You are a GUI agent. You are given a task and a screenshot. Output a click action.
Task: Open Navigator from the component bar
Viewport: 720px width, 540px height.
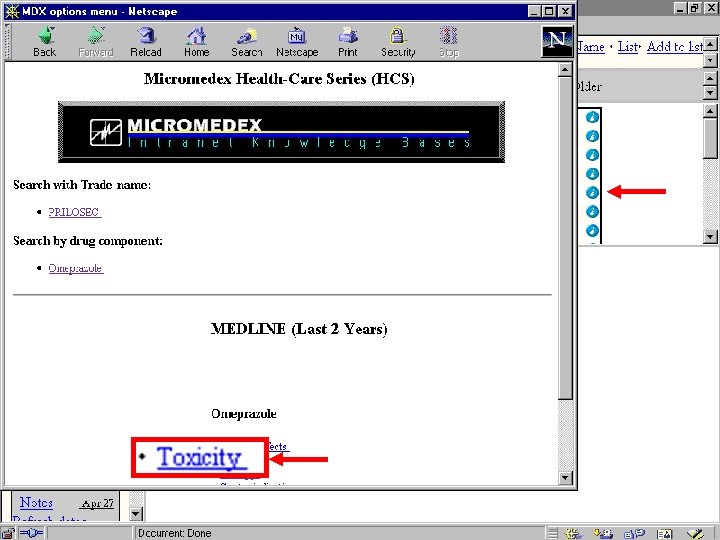[574, 534]
